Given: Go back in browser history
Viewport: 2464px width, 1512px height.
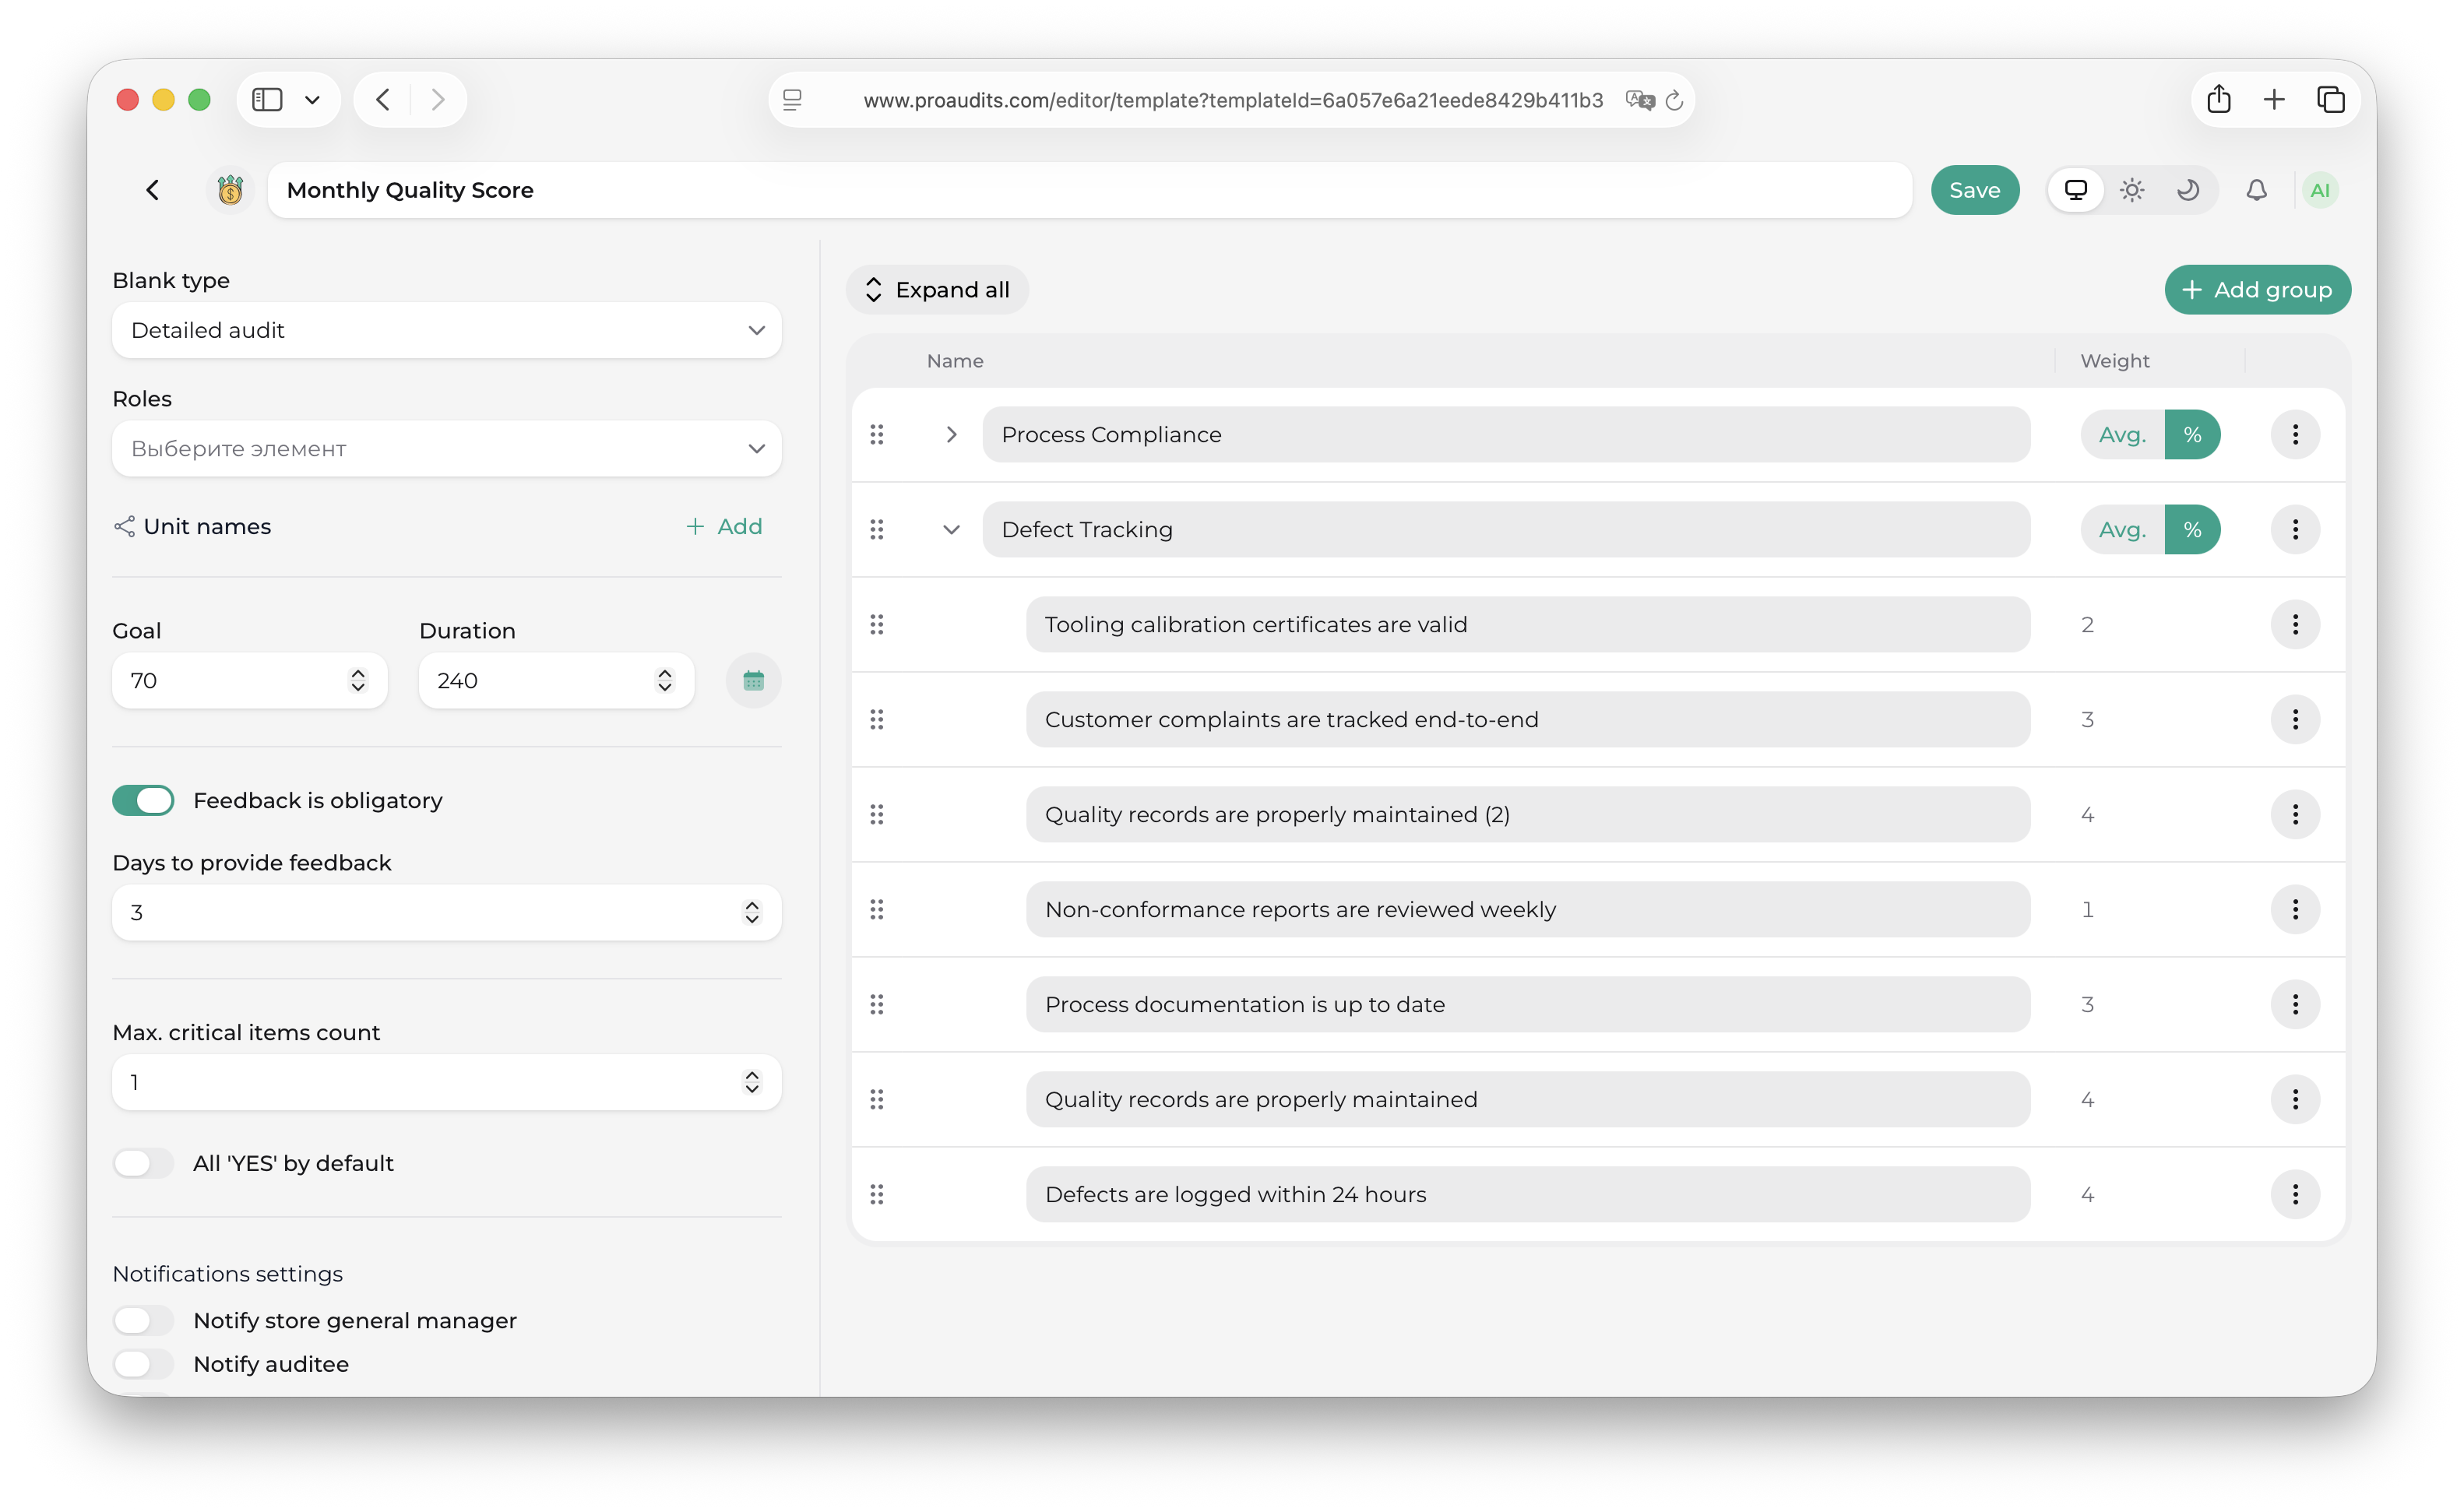Looking at the screenshot, I should pyautogui.click(x=383, y=99).
